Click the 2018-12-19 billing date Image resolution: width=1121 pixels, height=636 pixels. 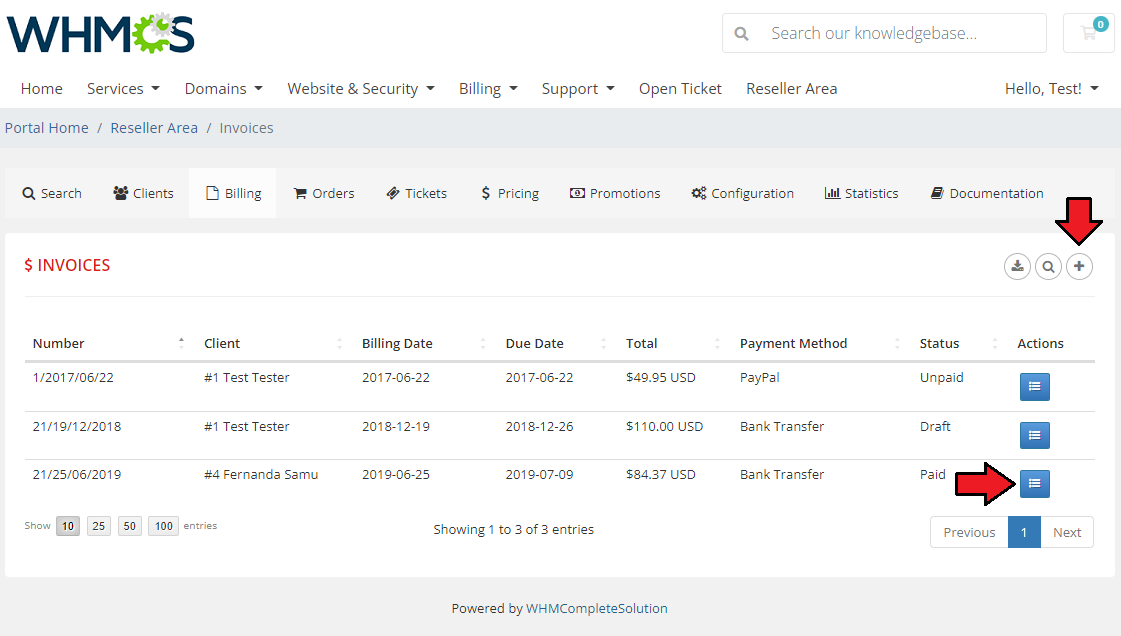coord(395,427)
